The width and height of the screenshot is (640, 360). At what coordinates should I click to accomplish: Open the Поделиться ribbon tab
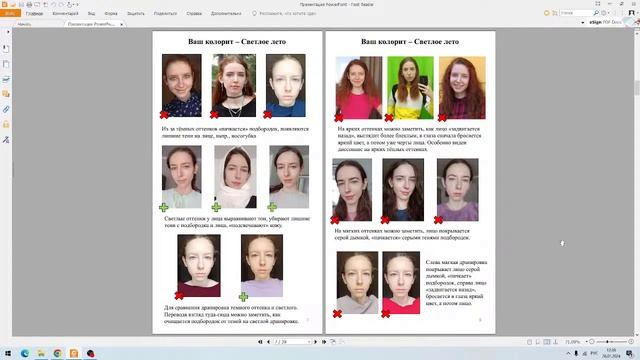click(165, 13)
